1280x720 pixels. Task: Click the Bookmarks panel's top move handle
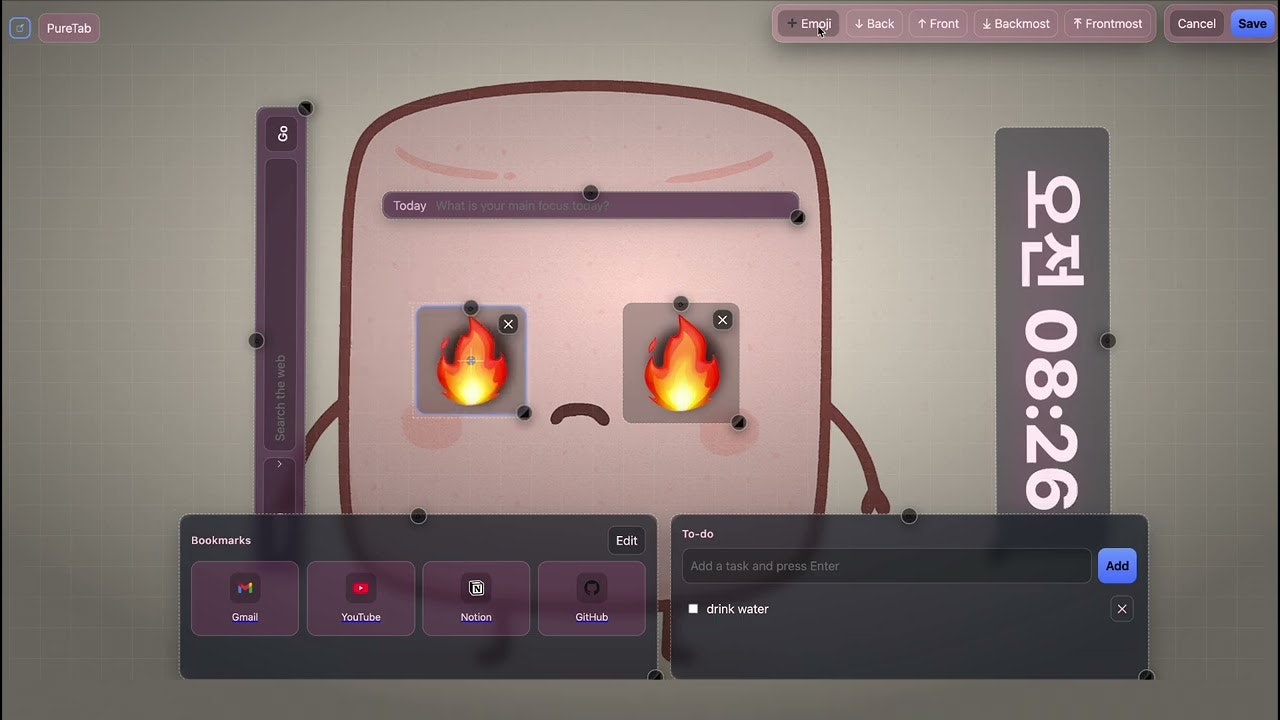click(418, 516)
